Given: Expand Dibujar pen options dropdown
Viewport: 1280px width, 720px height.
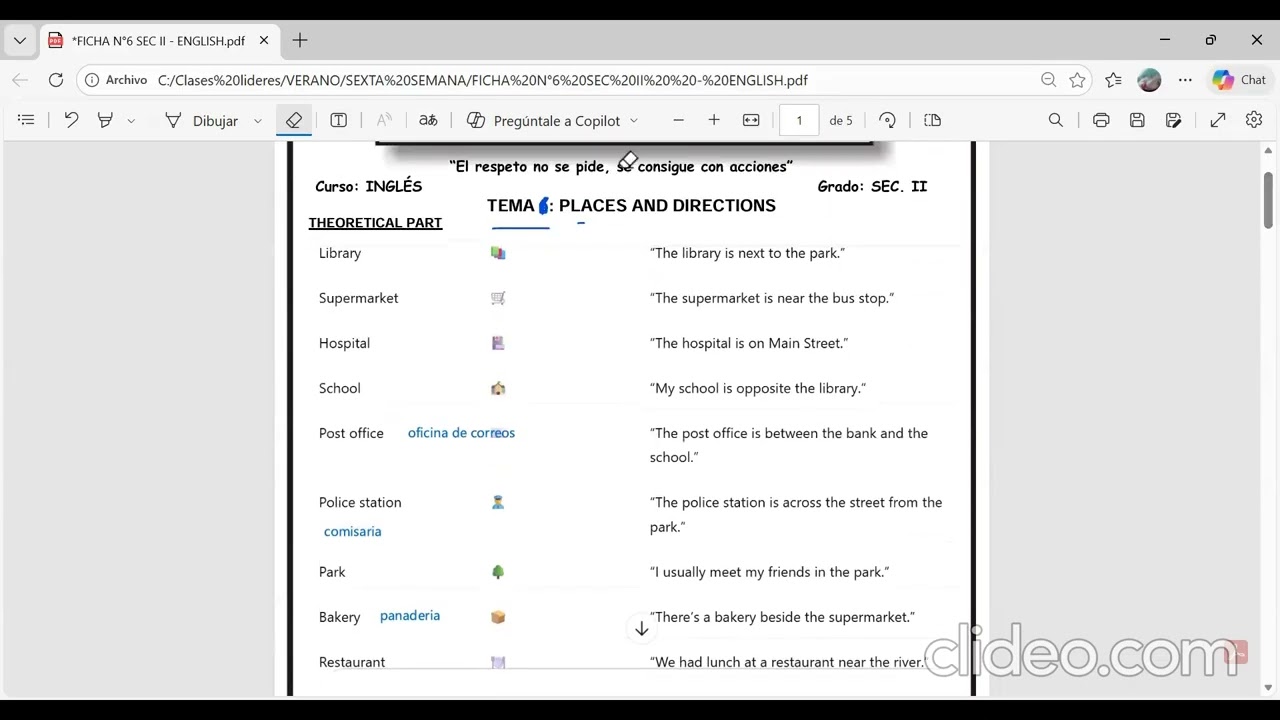Looking at the screenshot, I should click(x=257, y=121).
